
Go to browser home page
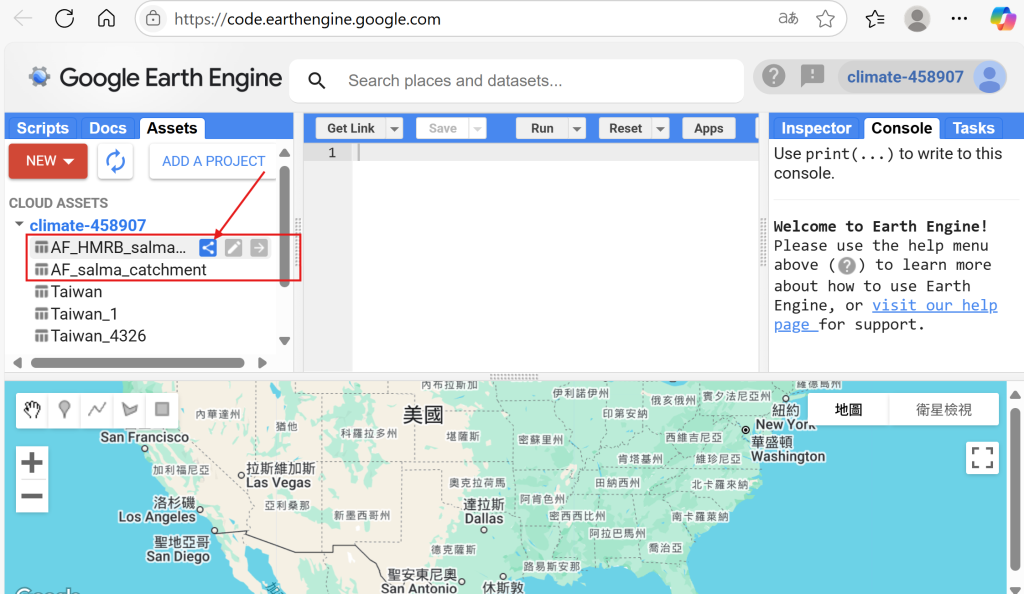pos(106,18)
